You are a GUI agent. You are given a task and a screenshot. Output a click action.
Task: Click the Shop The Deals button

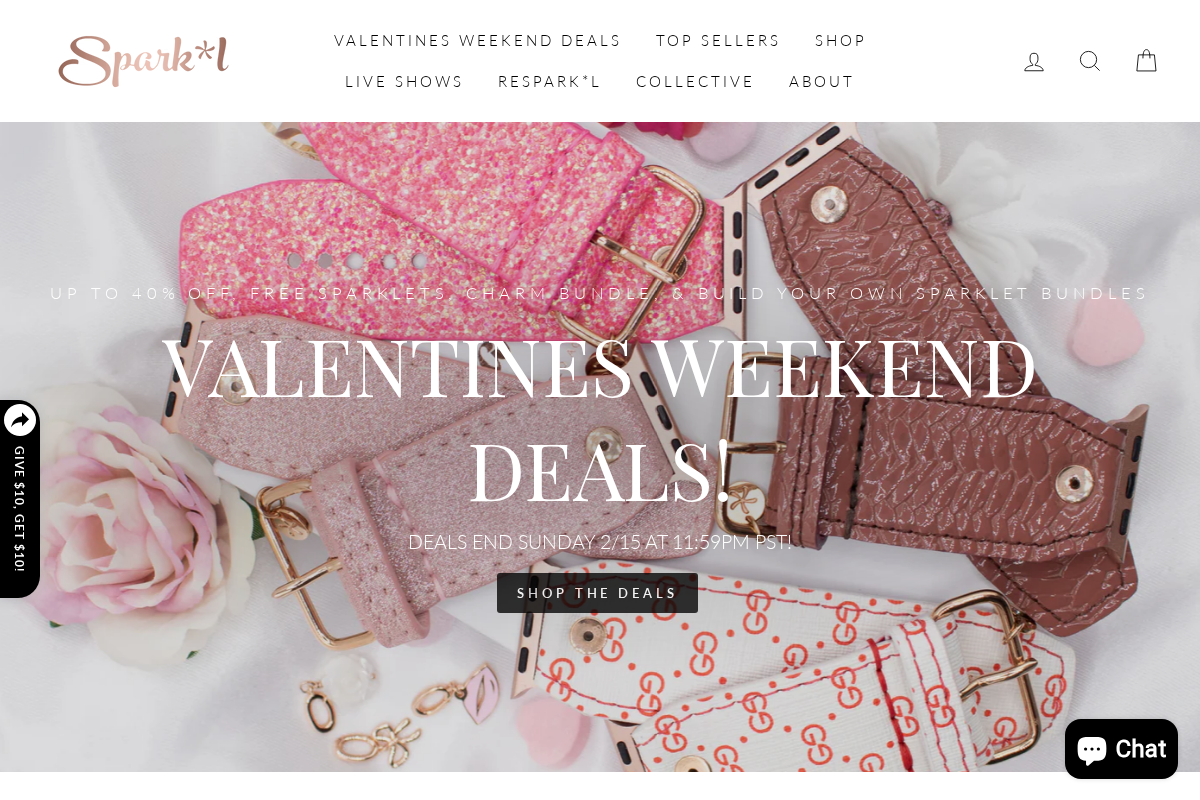[x=597, y=593]
